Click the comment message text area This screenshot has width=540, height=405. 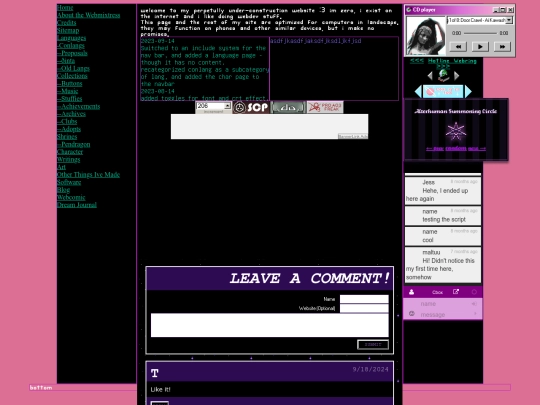point(270,325)
